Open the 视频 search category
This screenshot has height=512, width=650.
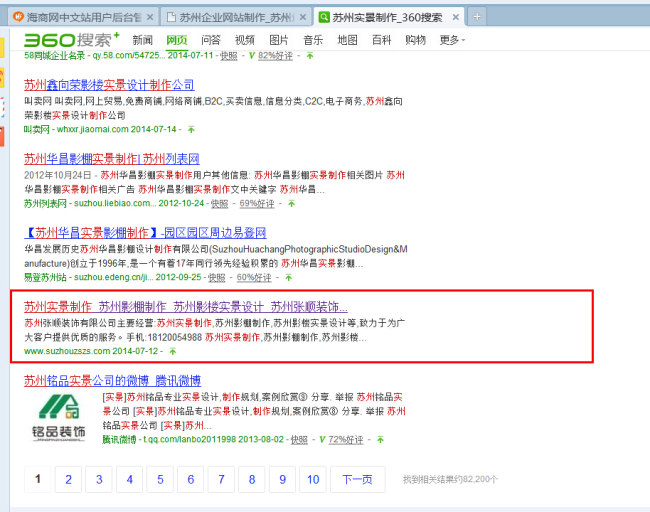(245, 40)
